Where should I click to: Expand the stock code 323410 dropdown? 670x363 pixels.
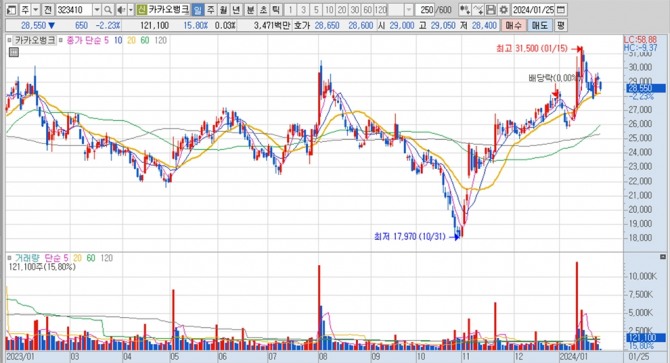[97, 9]
